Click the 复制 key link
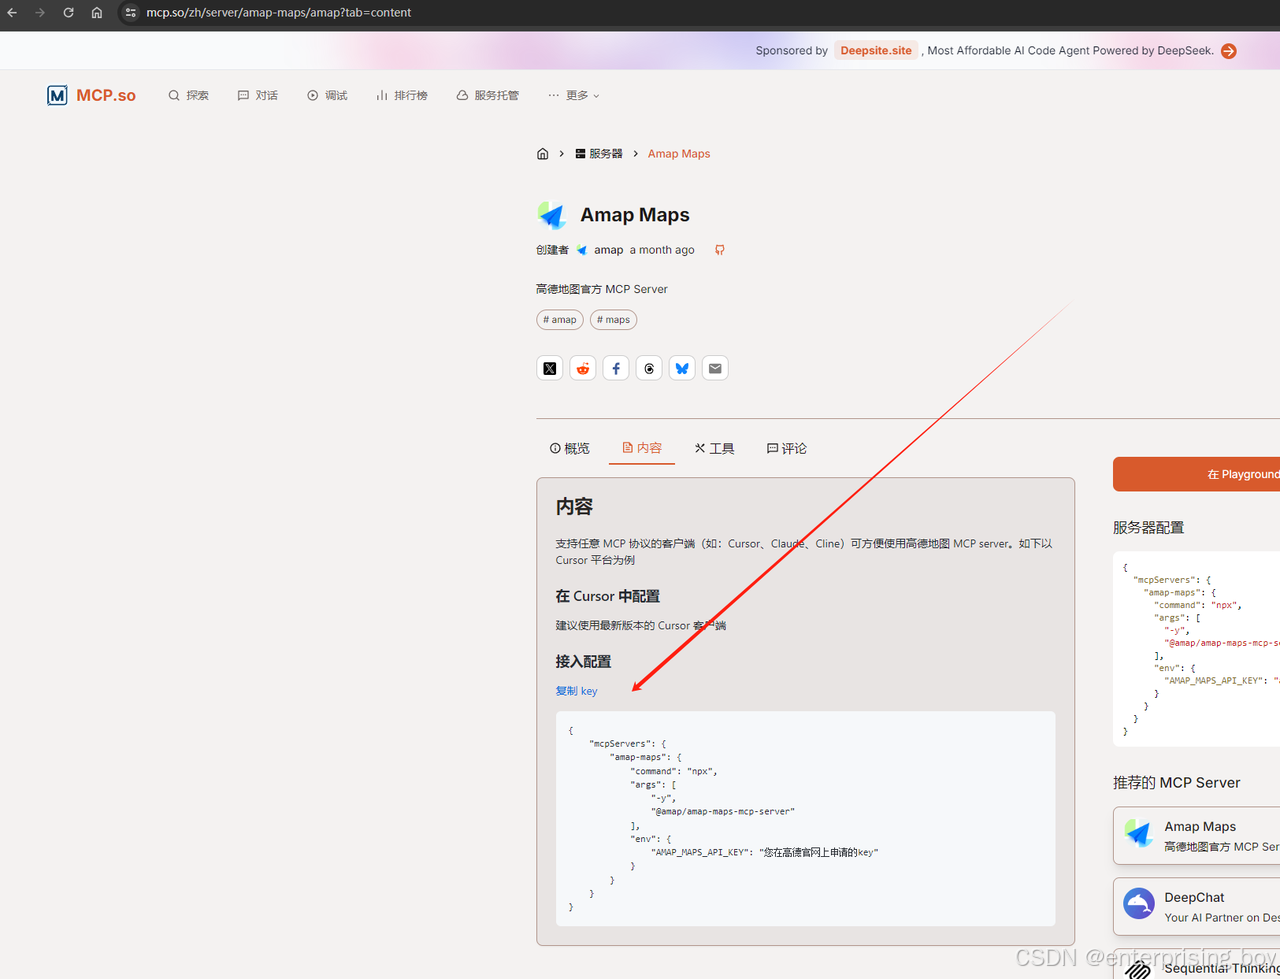The height and width of the screenshot is (979, 1280). click(577, 691)
